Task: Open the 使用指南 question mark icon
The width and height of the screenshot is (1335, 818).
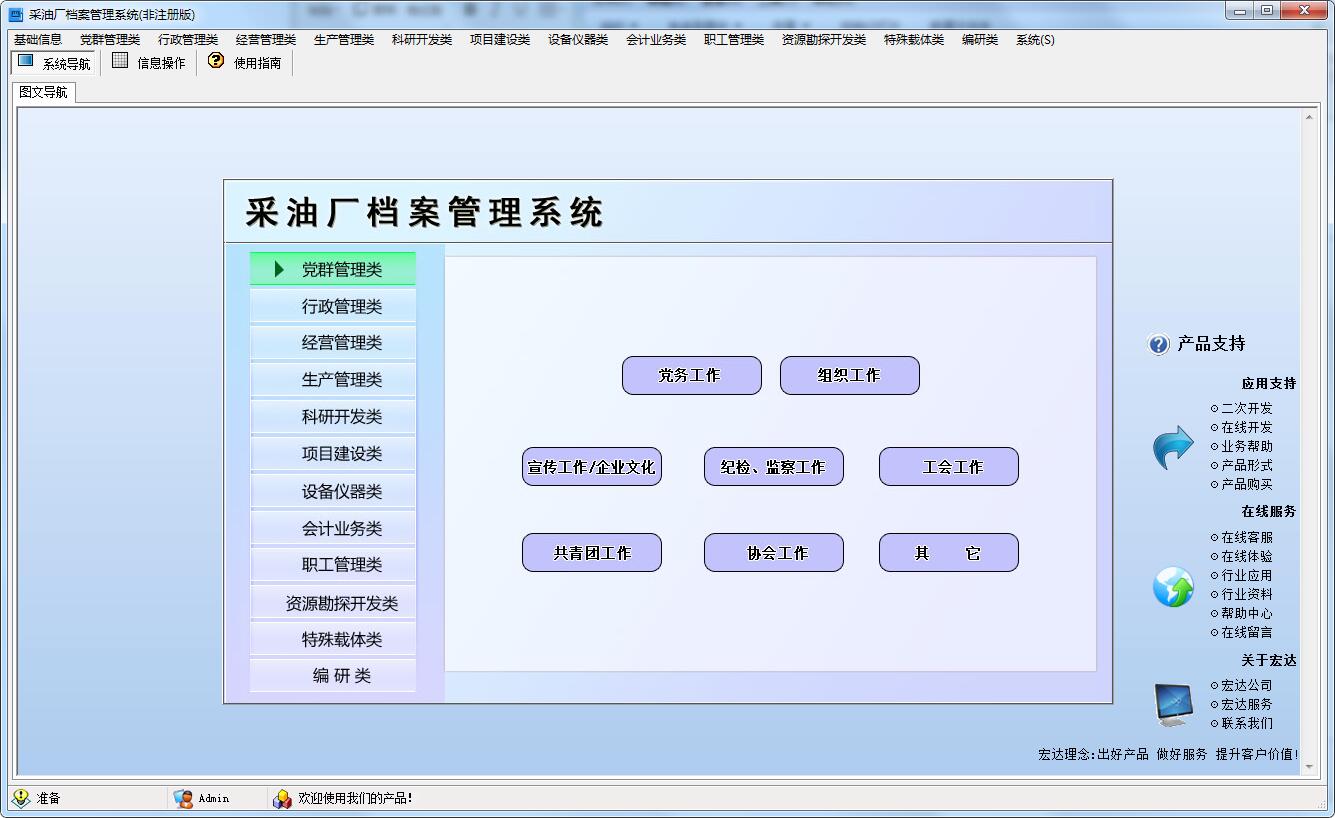Action: point(216,62)
